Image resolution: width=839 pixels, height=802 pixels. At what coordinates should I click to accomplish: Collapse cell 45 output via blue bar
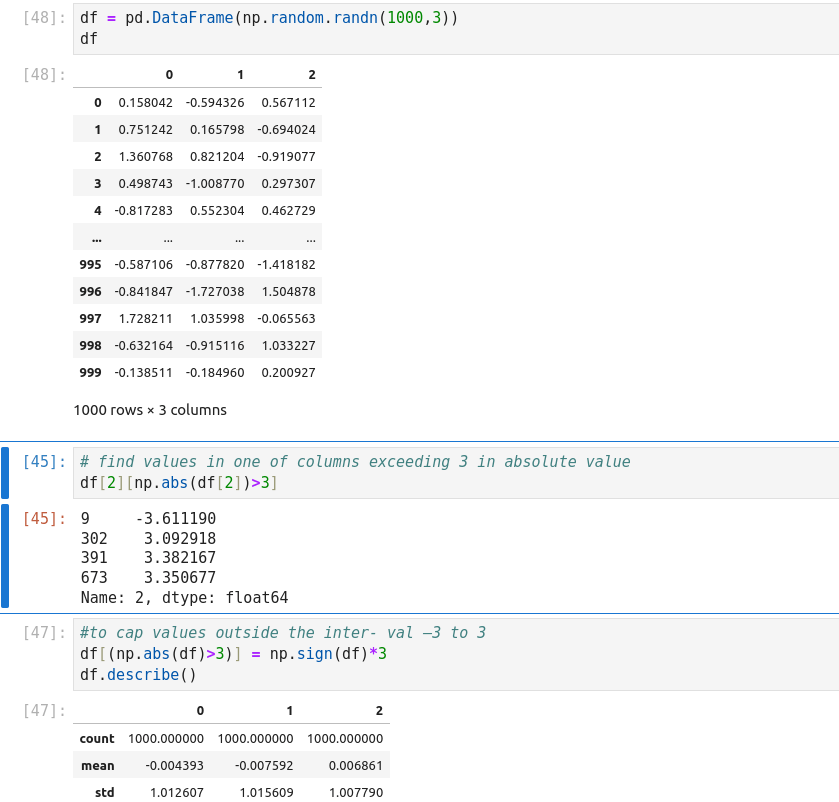pyautogui.click(x=5, y=556)
